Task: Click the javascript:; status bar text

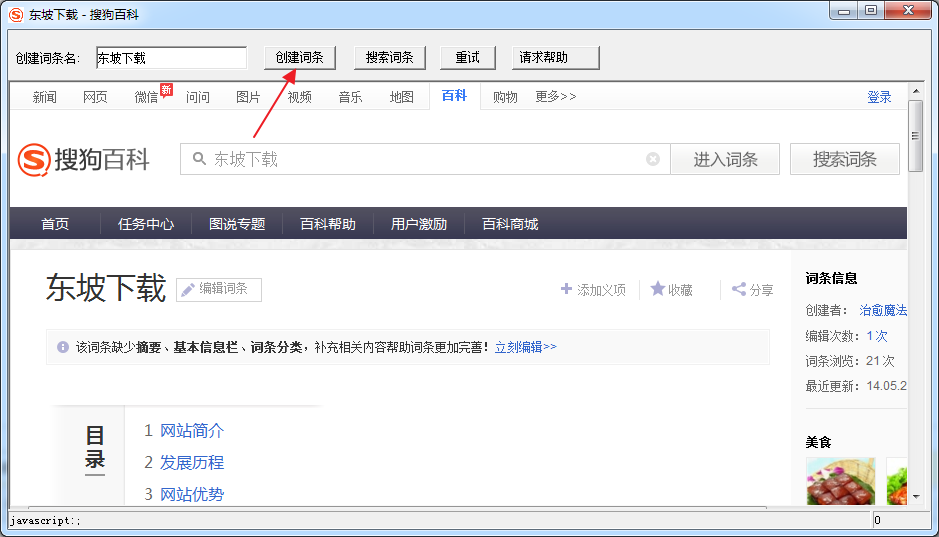Action: pos(46,521)
